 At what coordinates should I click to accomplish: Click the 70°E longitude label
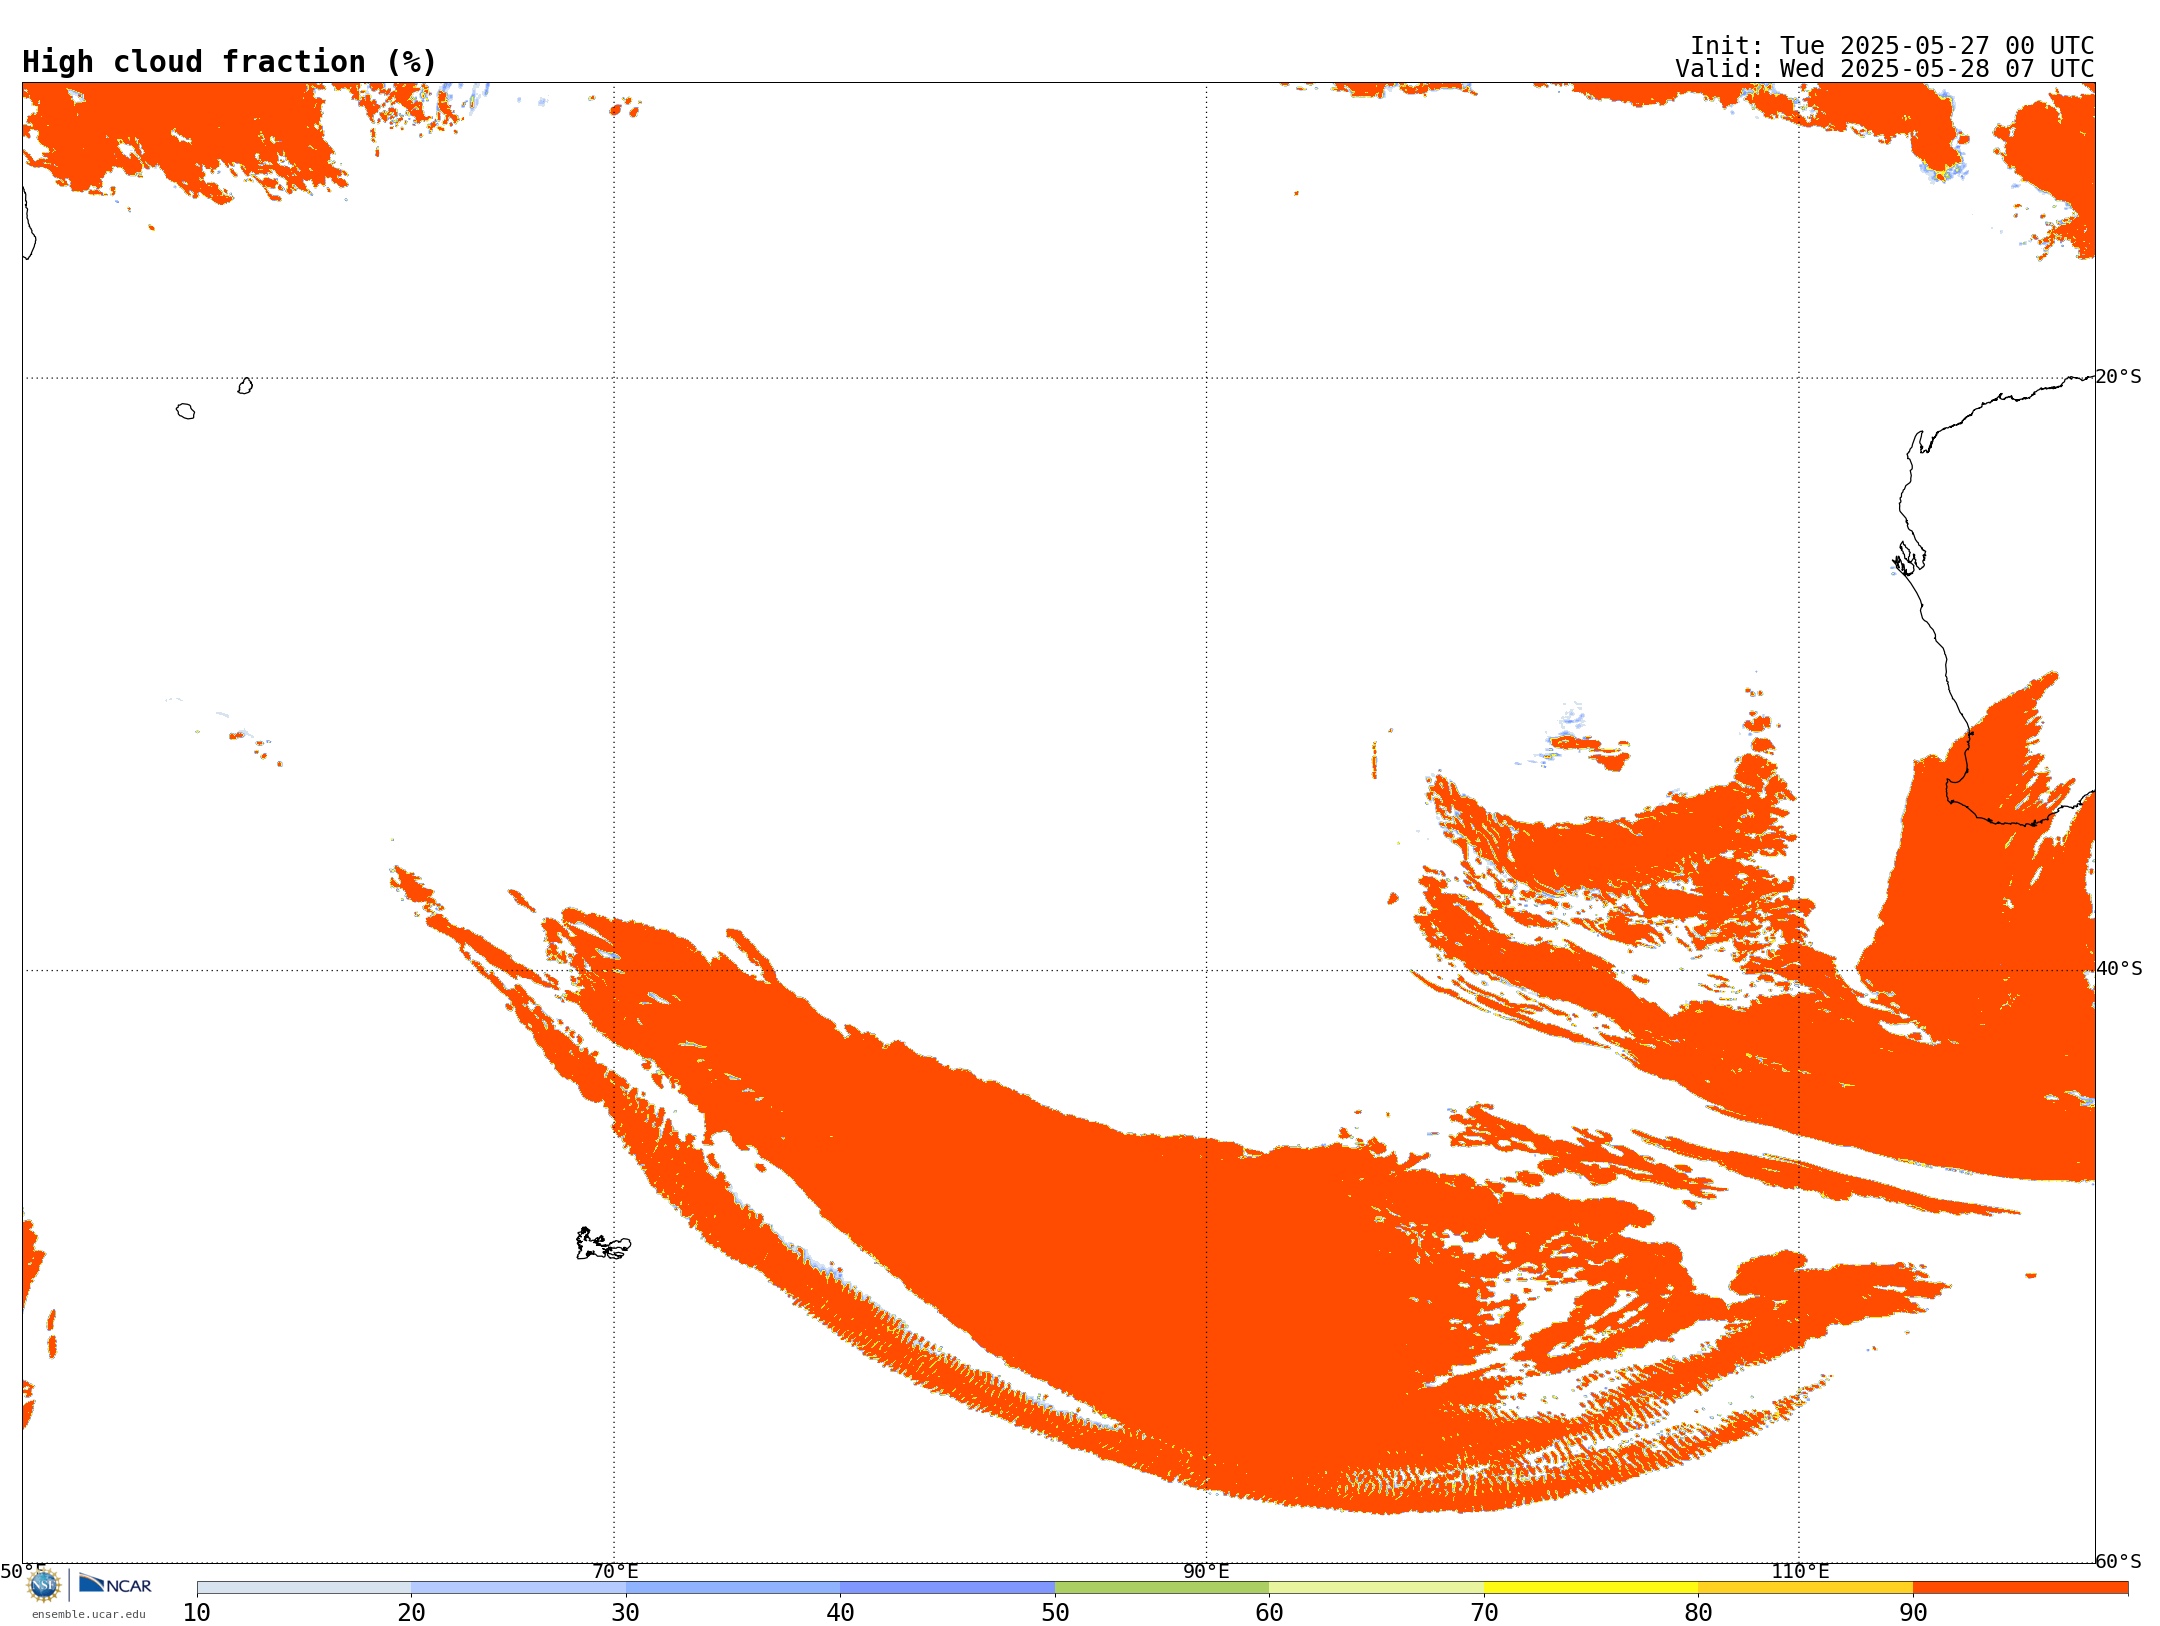pyautogui.click(x=615, y=1571)
